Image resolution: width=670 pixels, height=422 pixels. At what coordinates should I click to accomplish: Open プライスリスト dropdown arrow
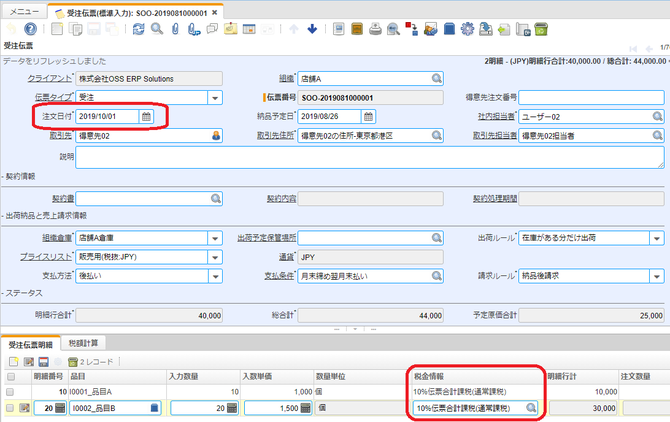click(215, 257)
